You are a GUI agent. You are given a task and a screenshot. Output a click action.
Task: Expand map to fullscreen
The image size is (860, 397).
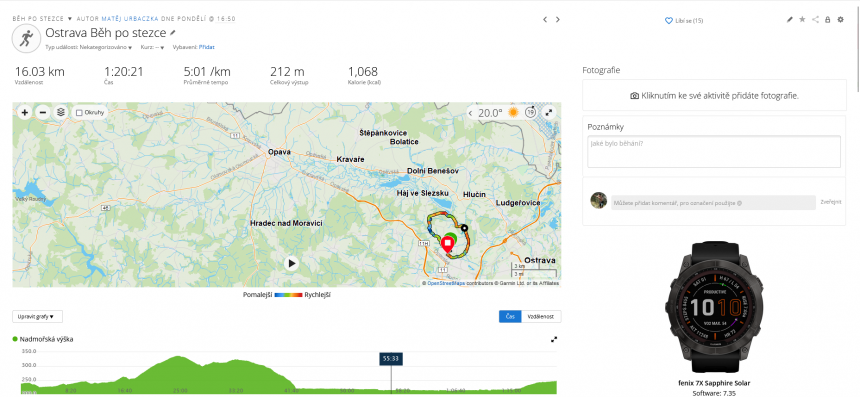click(x=548, y=112)
